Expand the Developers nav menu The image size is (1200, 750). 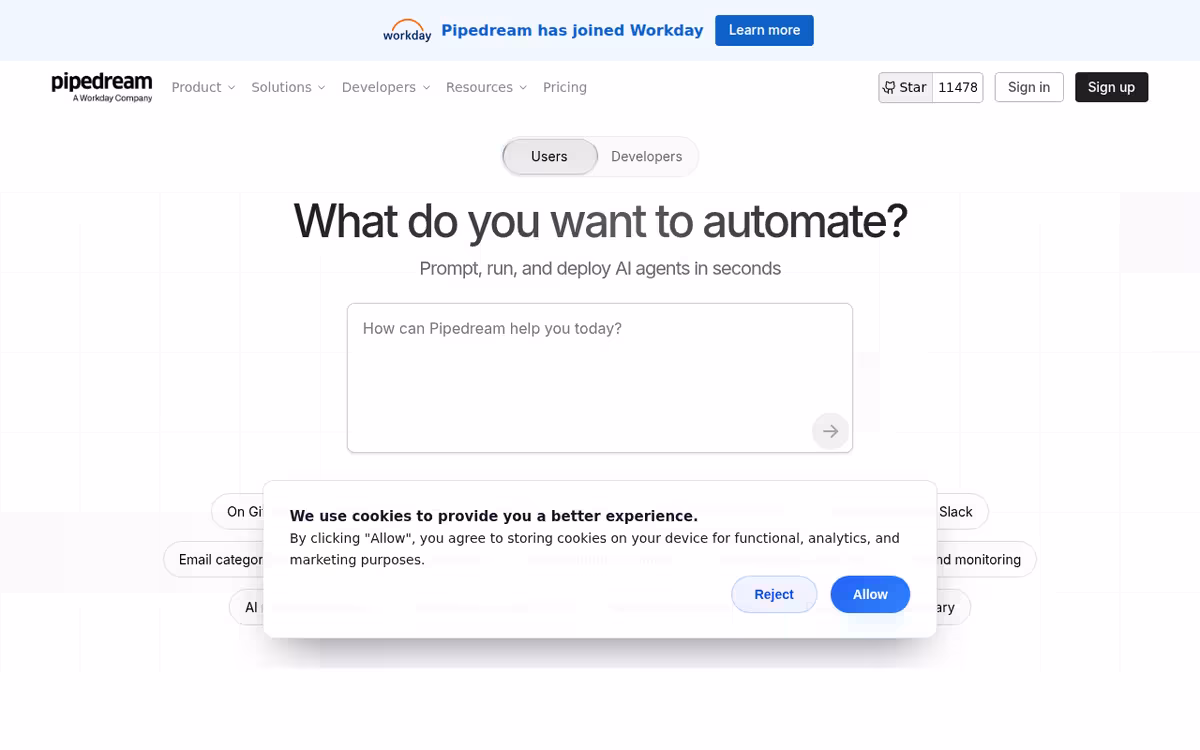(386, 87)
